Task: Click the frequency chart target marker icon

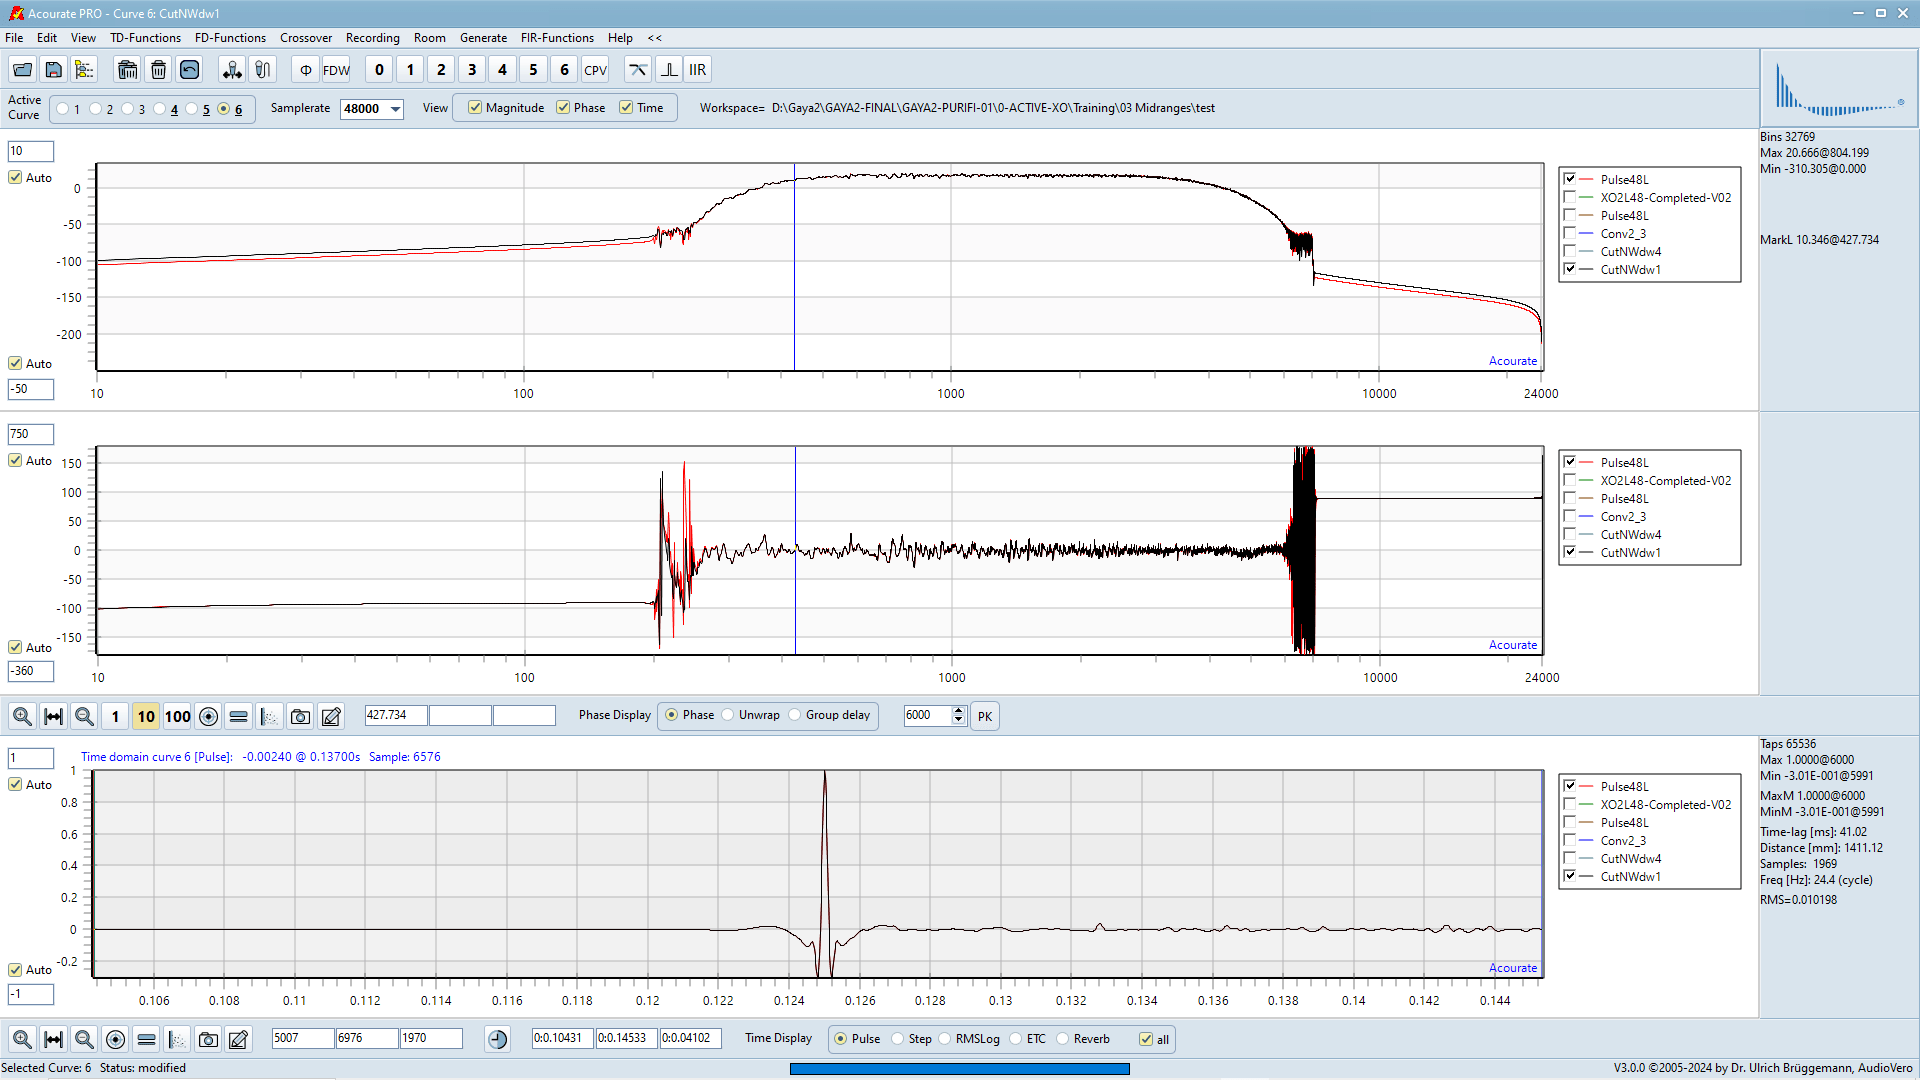Action: coord(208,716)
